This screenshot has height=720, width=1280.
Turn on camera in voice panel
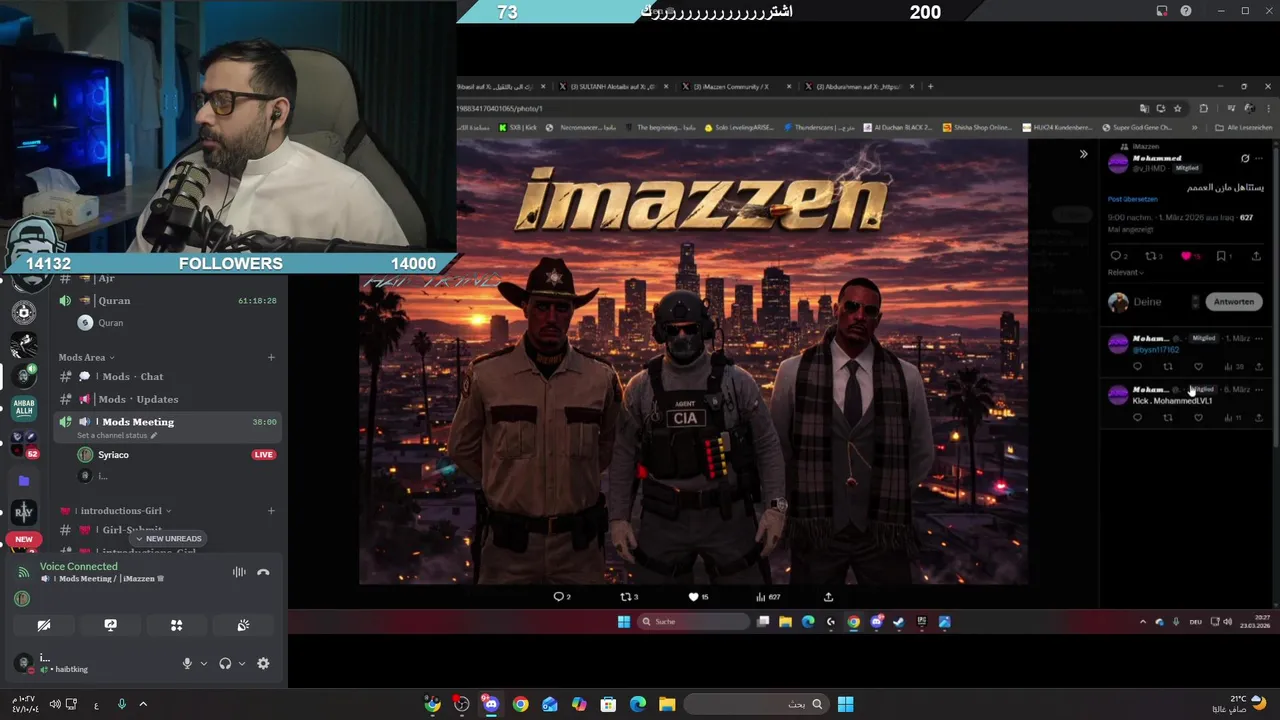click(x=44, y=625)
